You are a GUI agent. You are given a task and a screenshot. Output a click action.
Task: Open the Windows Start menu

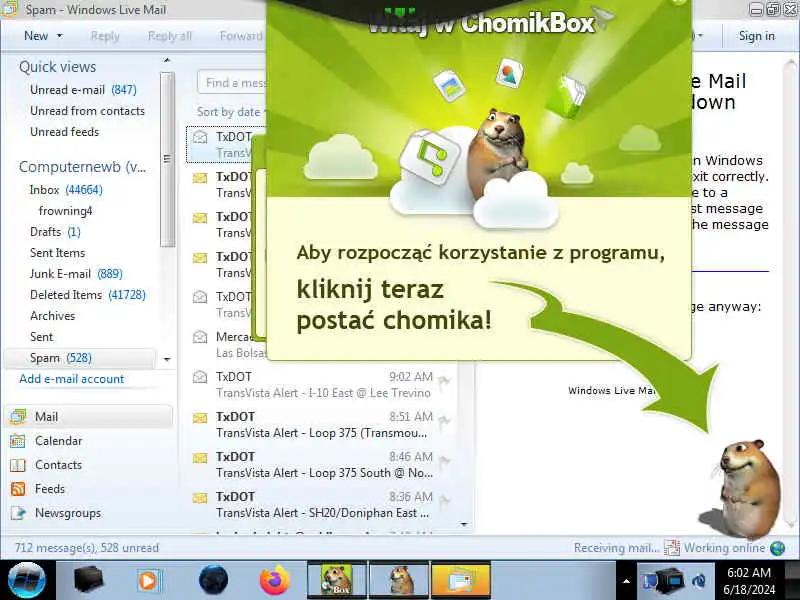[27, 580]
